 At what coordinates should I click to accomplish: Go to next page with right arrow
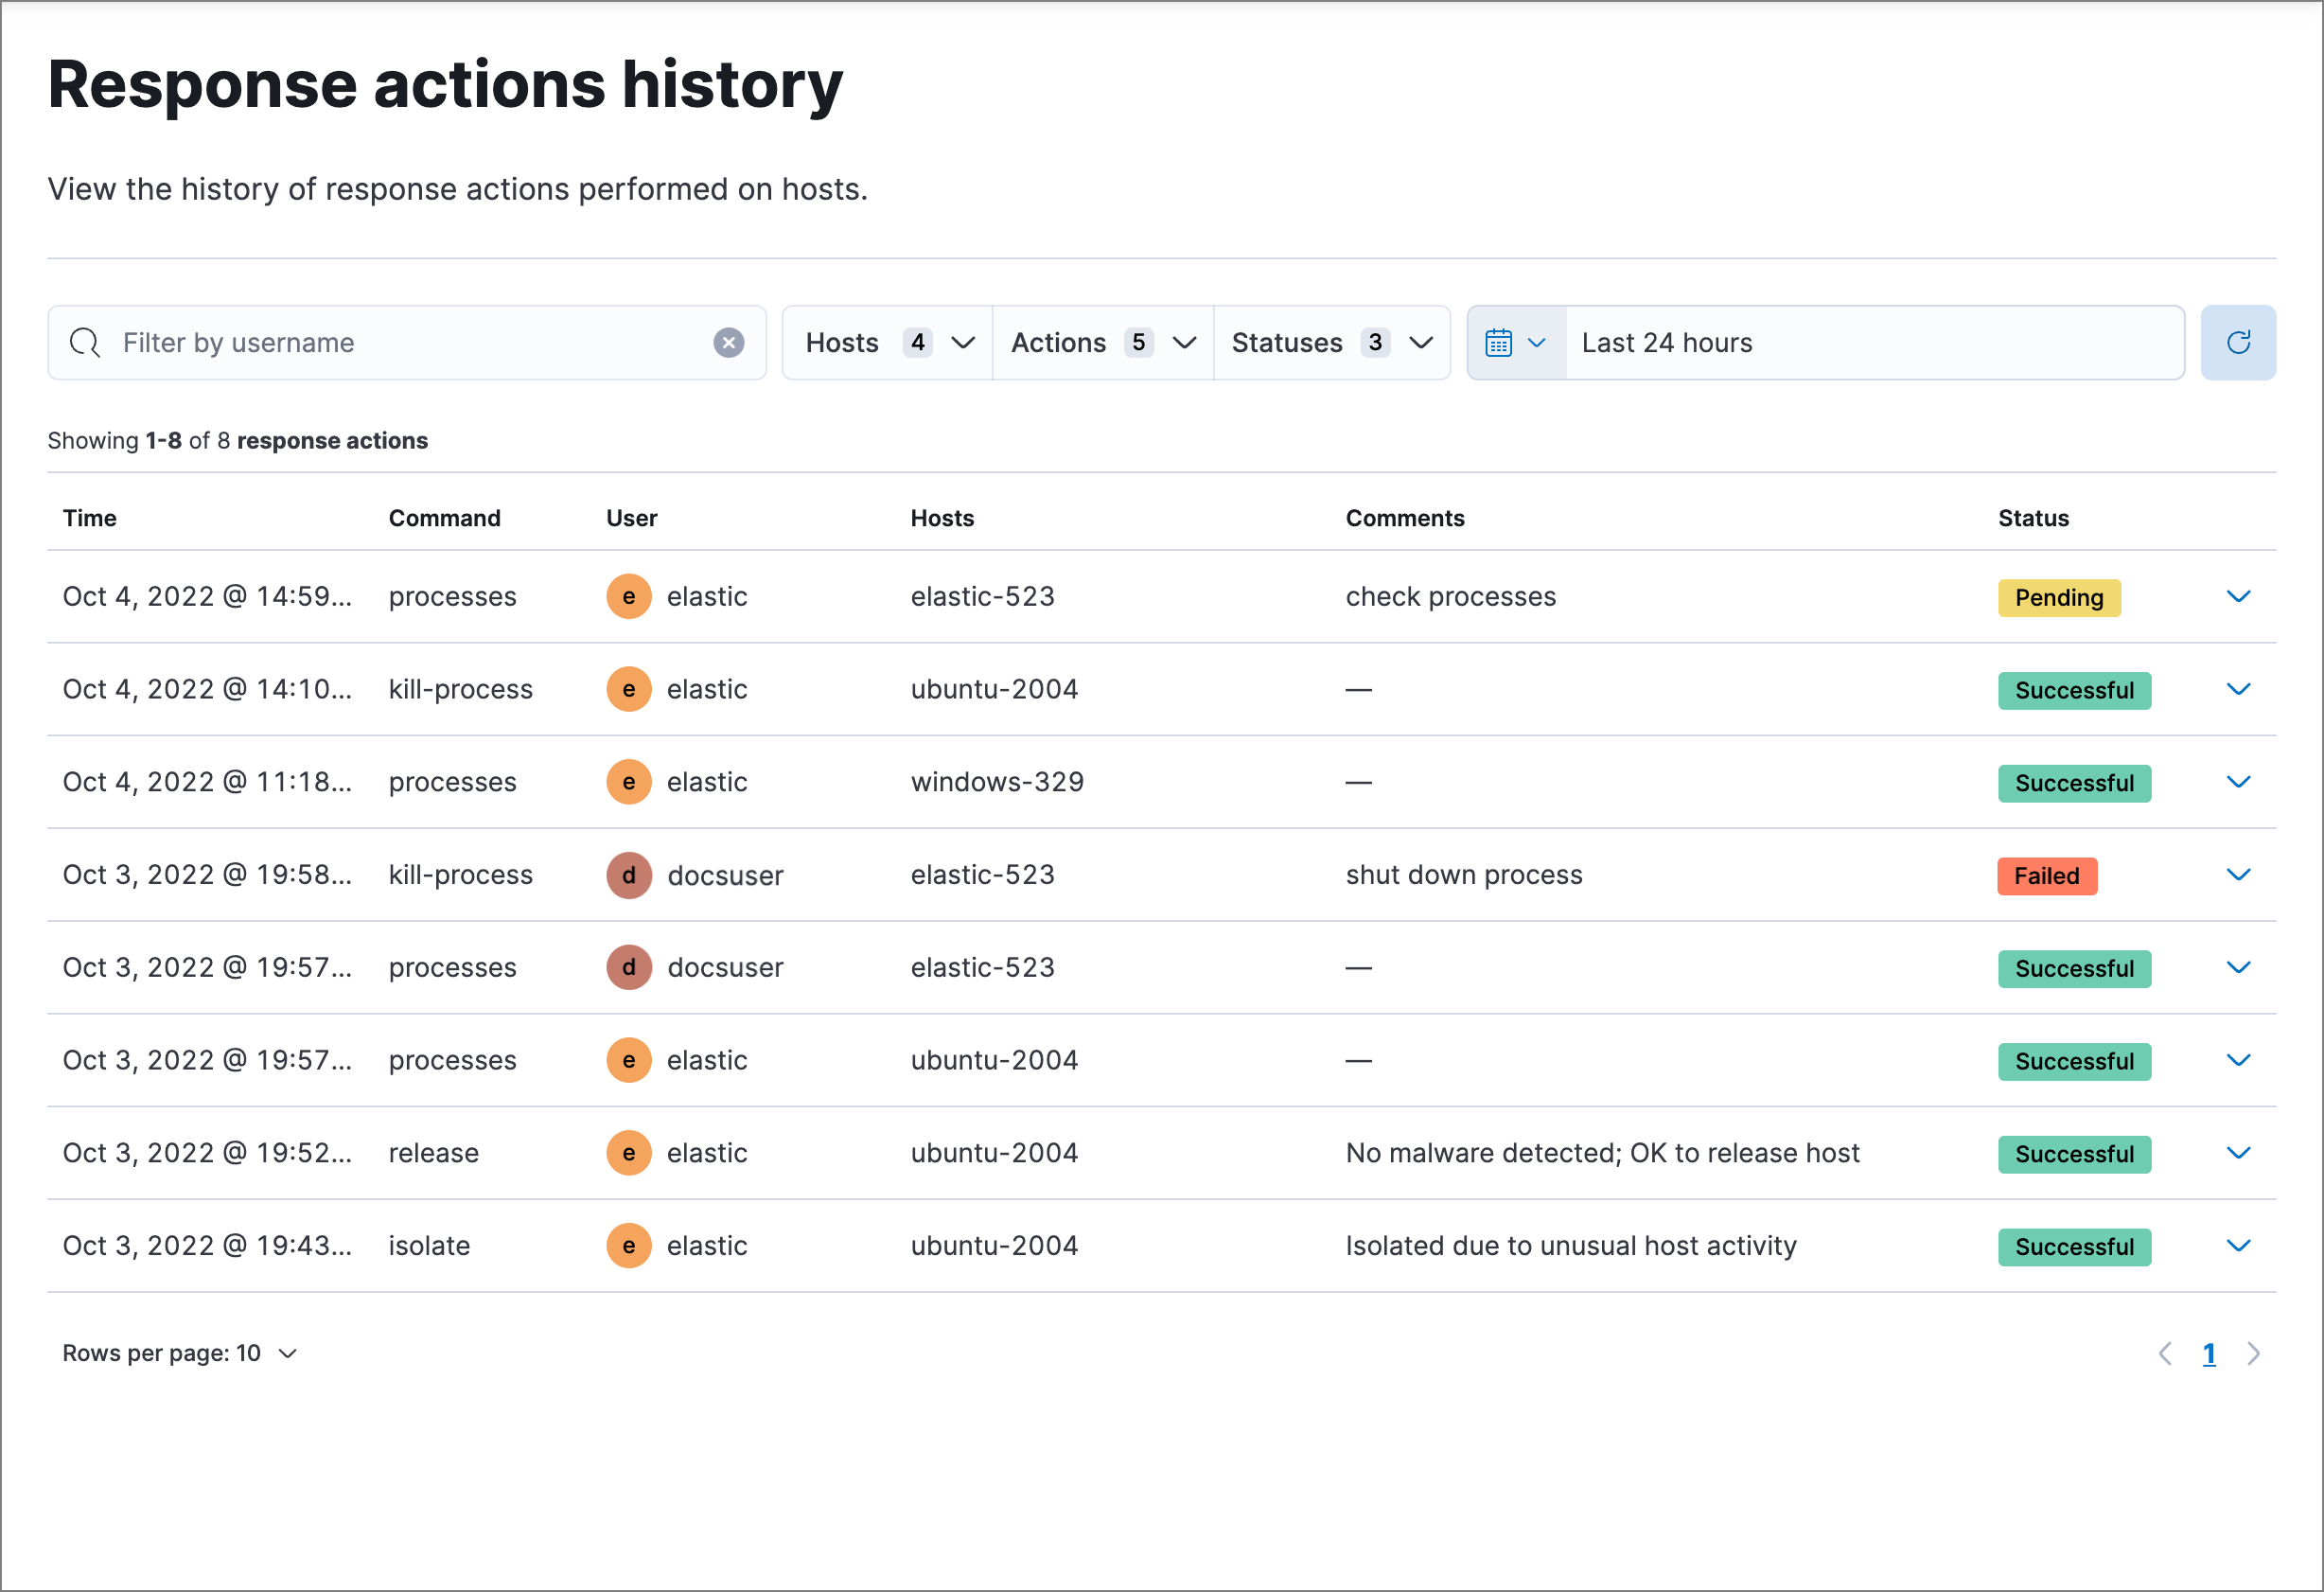[2253, 1353]
